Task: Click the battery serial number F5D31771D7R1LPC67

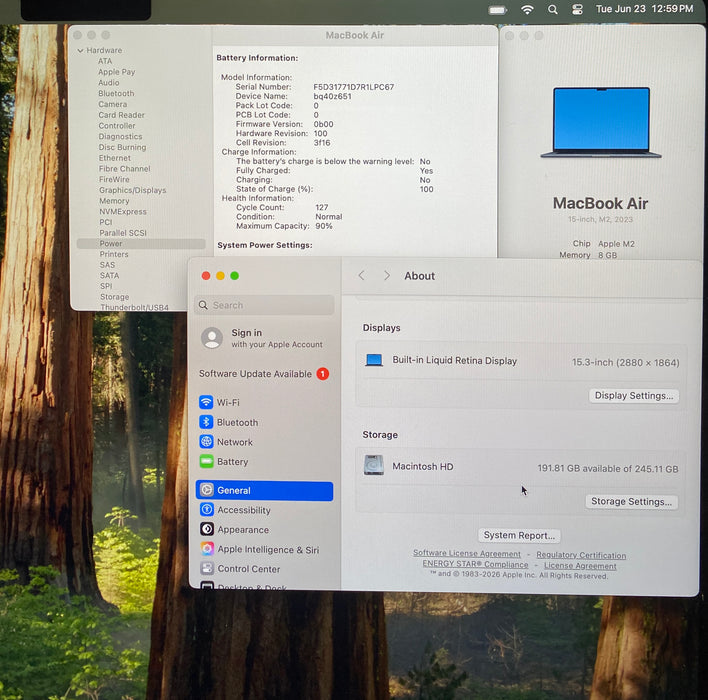Action: pyautogui.click(x=354, y=87)
